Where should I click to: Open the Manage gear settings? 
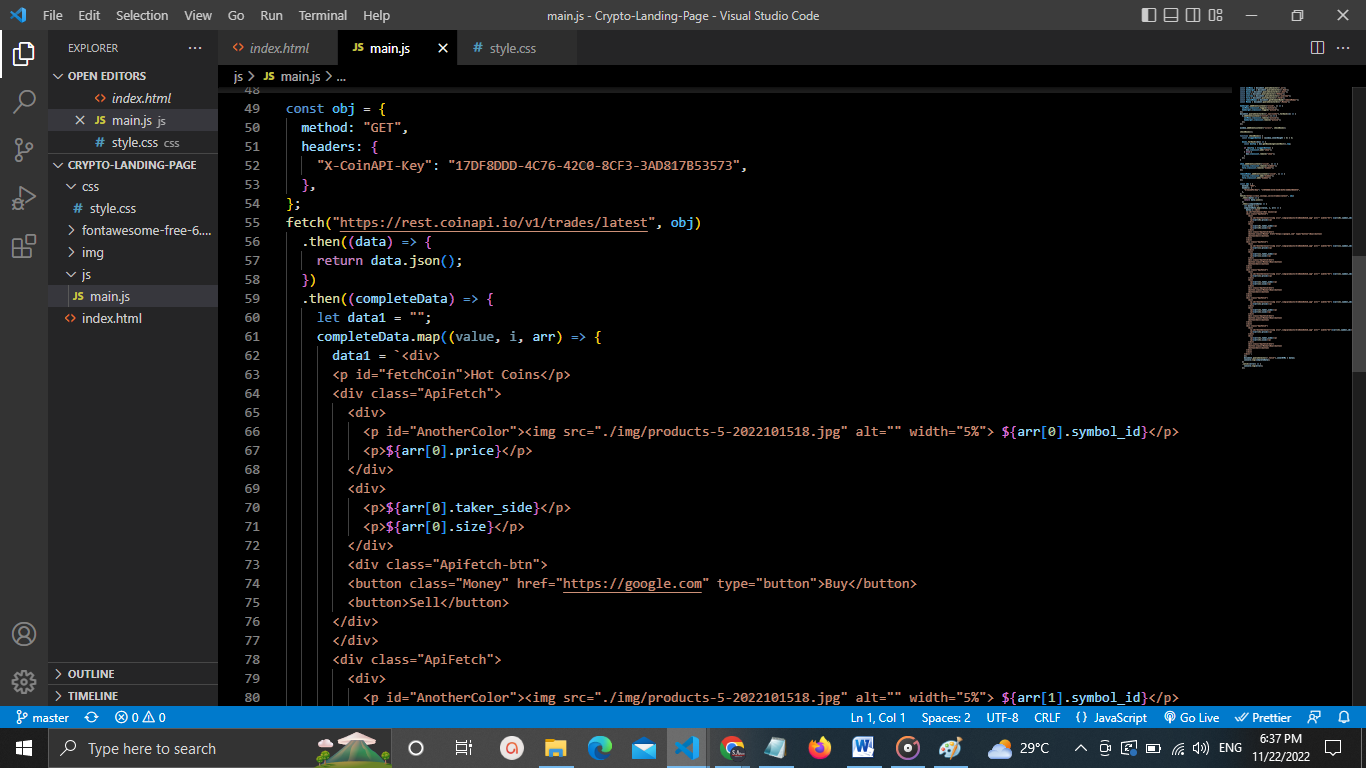[24, 682]
